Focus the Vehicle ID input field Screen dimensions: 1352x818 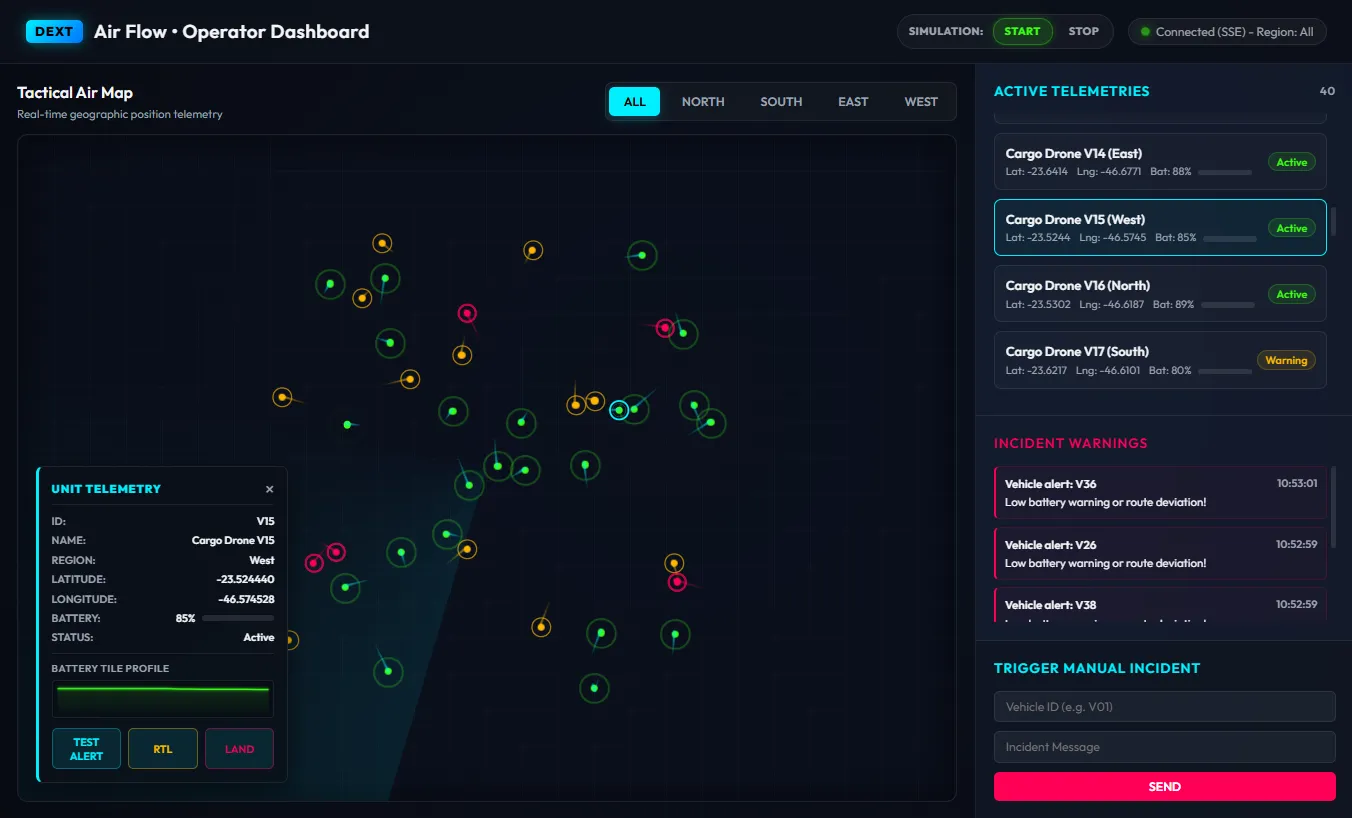click(1164, 706)
